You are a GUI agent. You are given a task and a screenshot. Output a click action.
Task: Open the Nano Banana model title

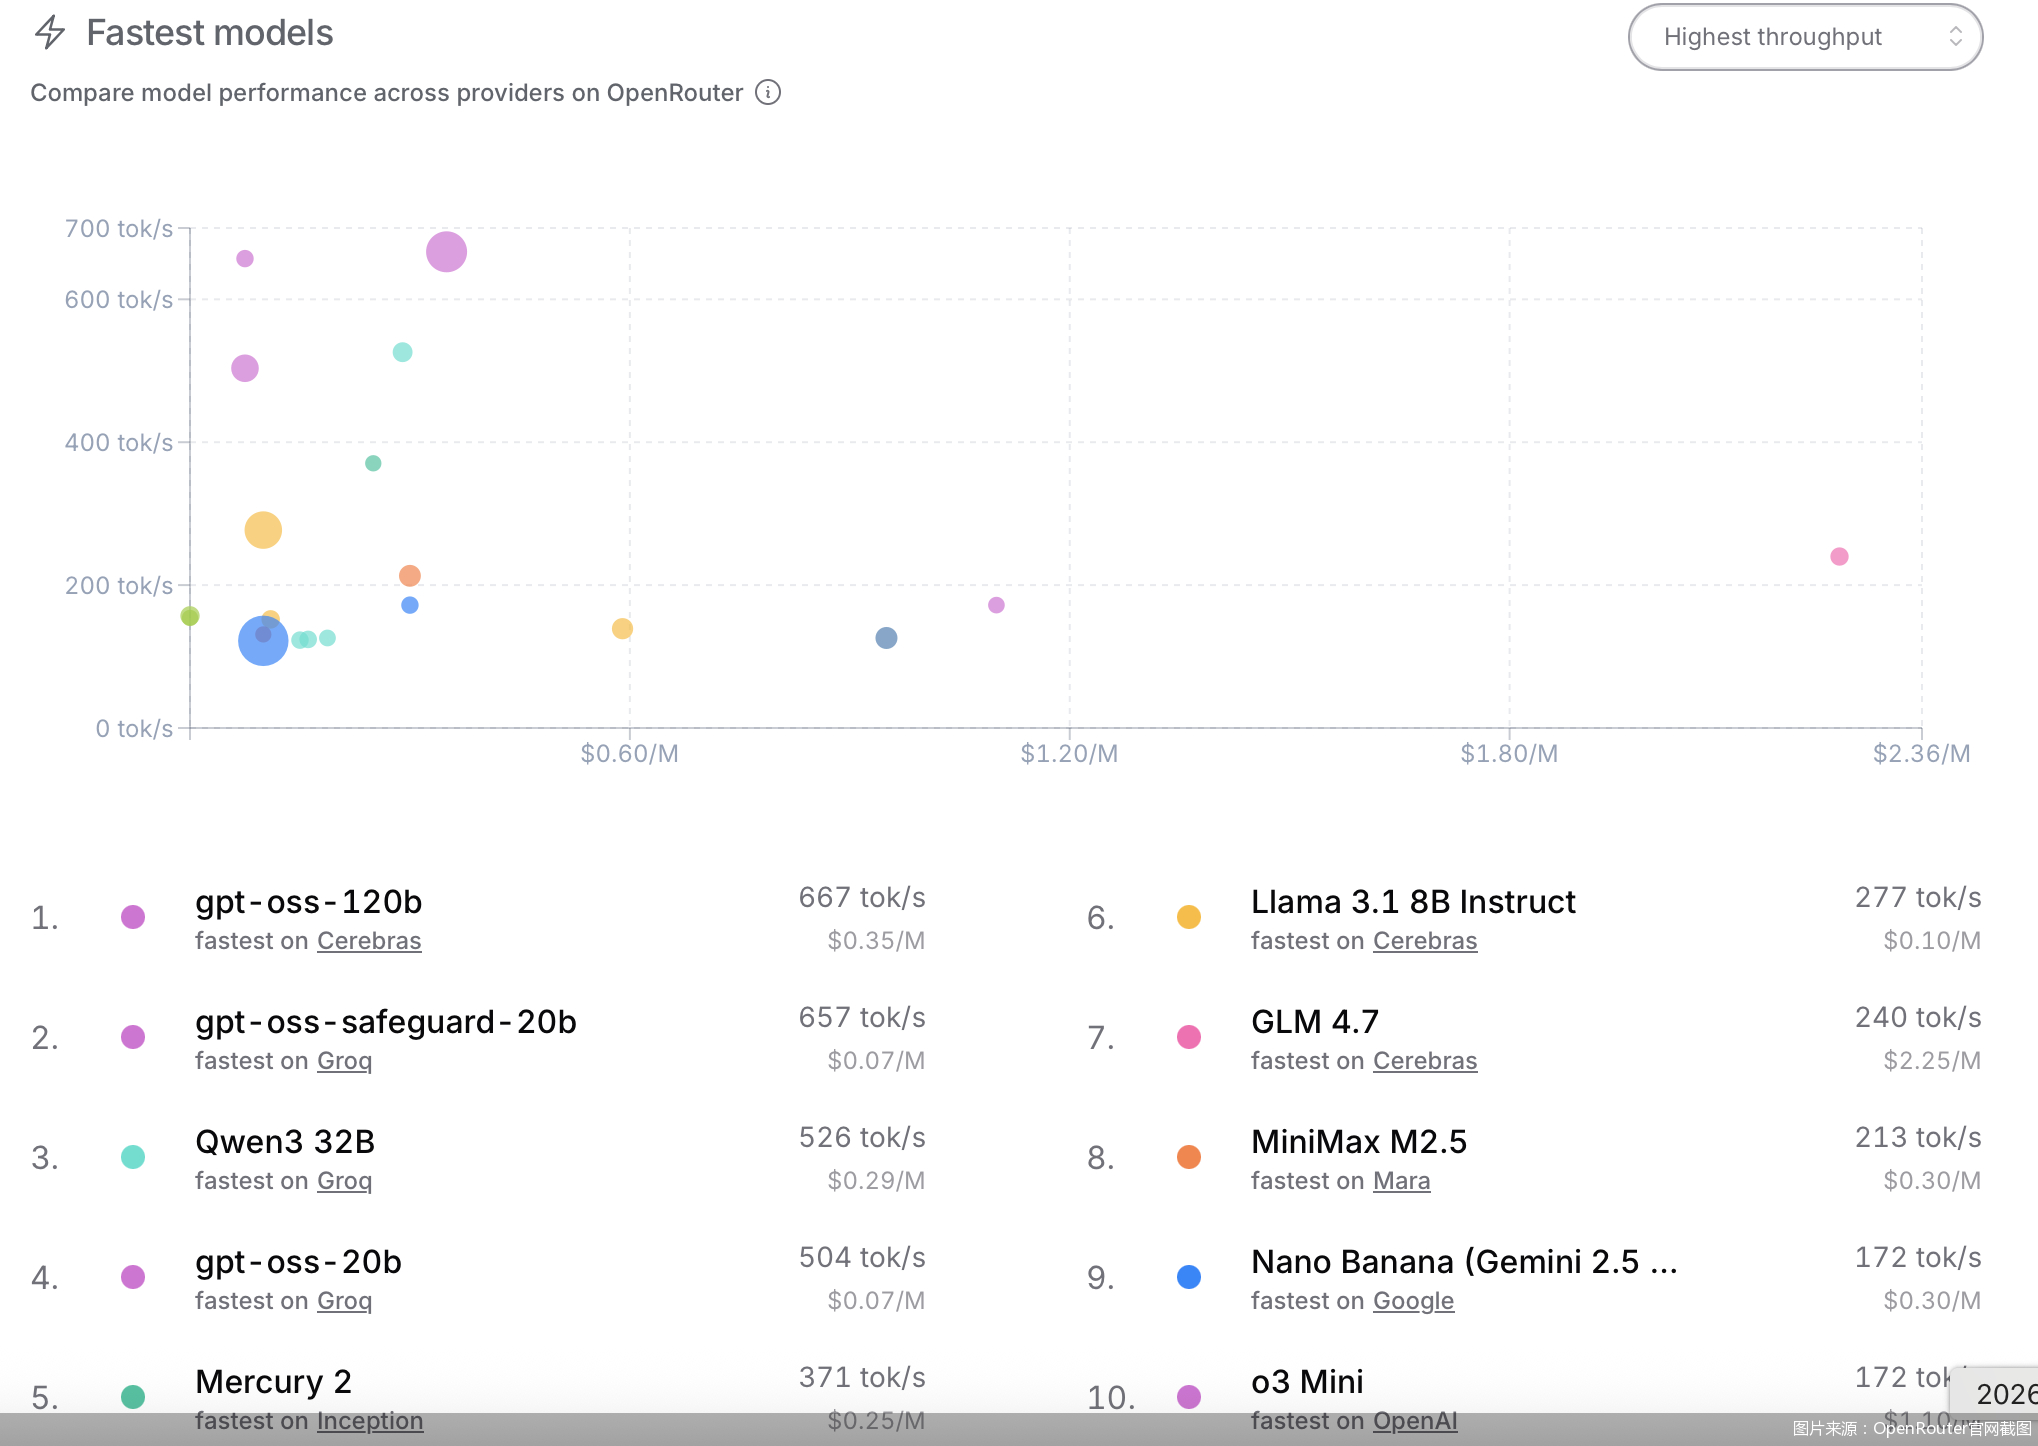coord(1464,1262)
